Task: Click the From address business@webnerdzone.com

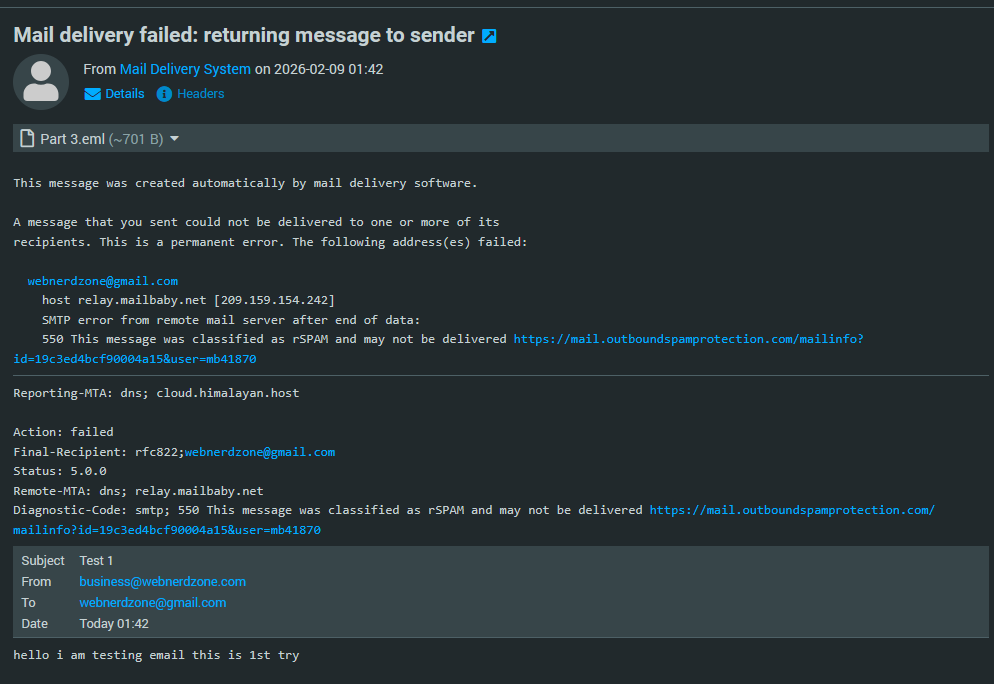Action: [163, 581]
